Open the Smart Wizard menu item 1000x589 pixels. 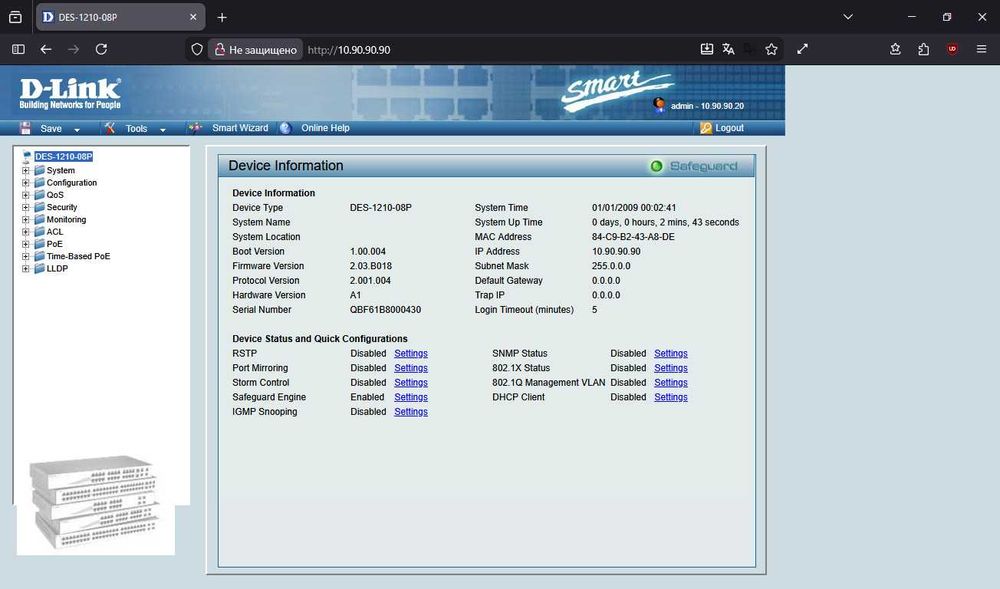(x=240, y=128)
